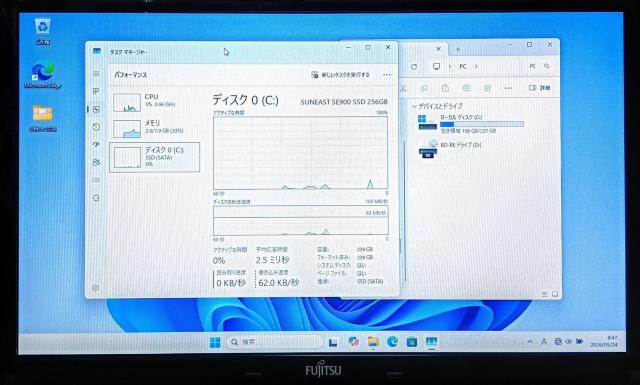Click the taskbar 検索 search box

tap(274, 342)
